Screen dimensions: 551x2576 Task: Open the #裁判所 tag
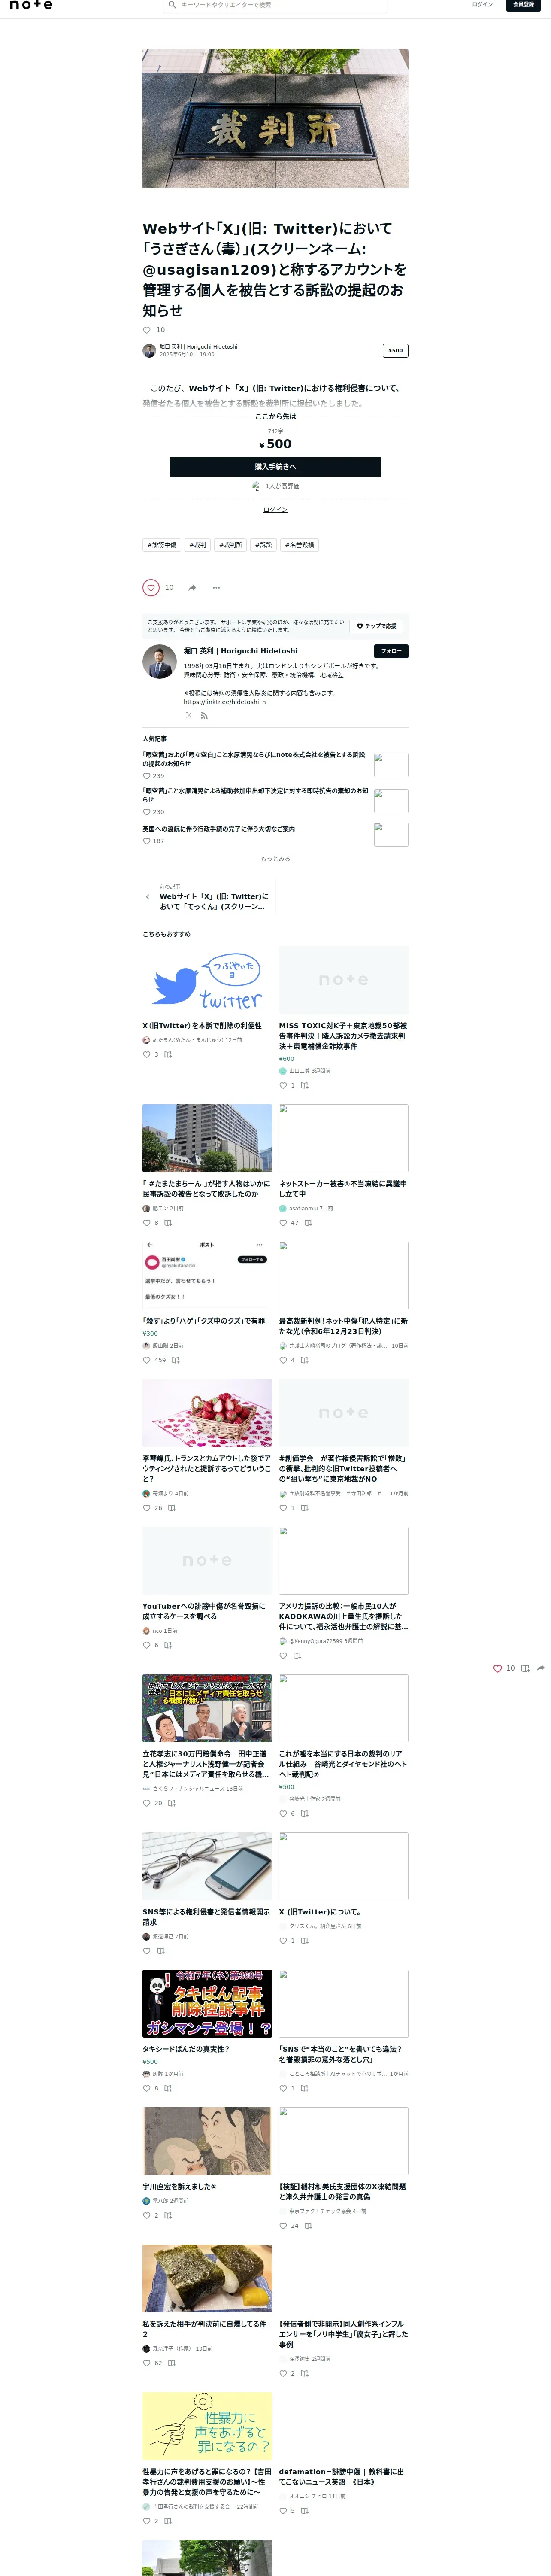pos(230,545)
